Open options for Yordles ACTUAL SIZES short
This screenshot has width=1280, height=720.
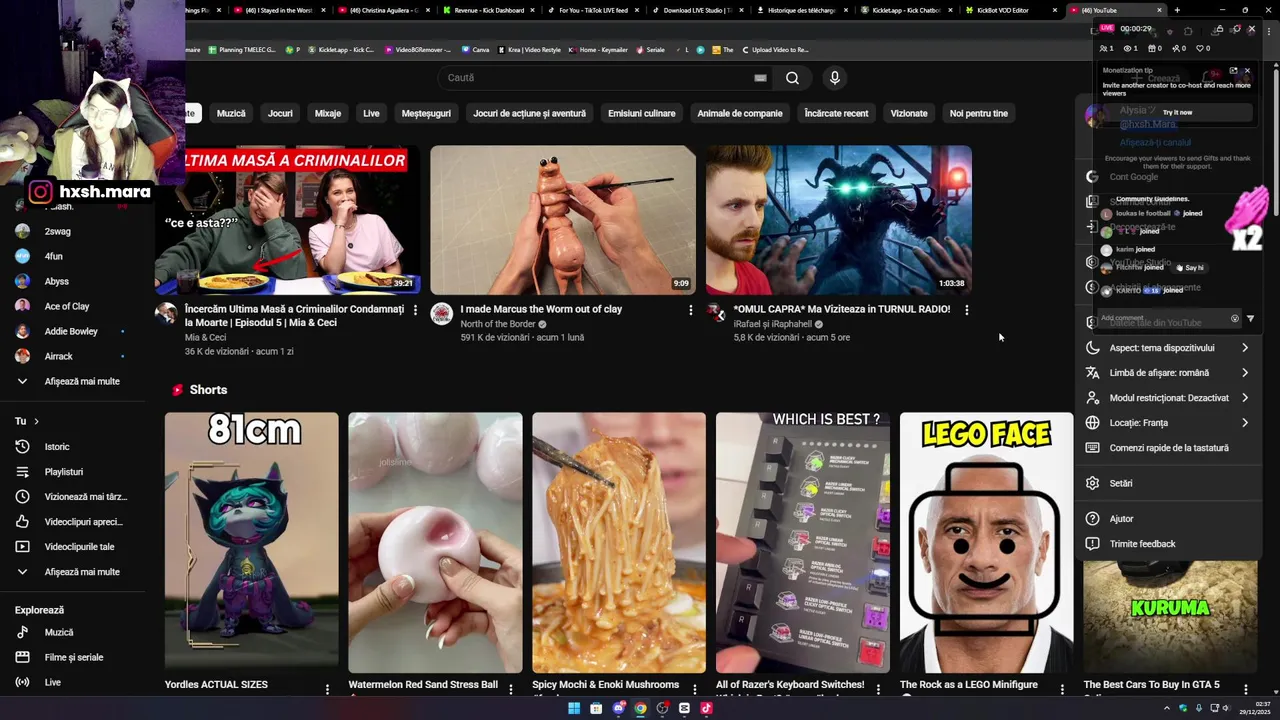pyautogui.click(x=327, y=689)
